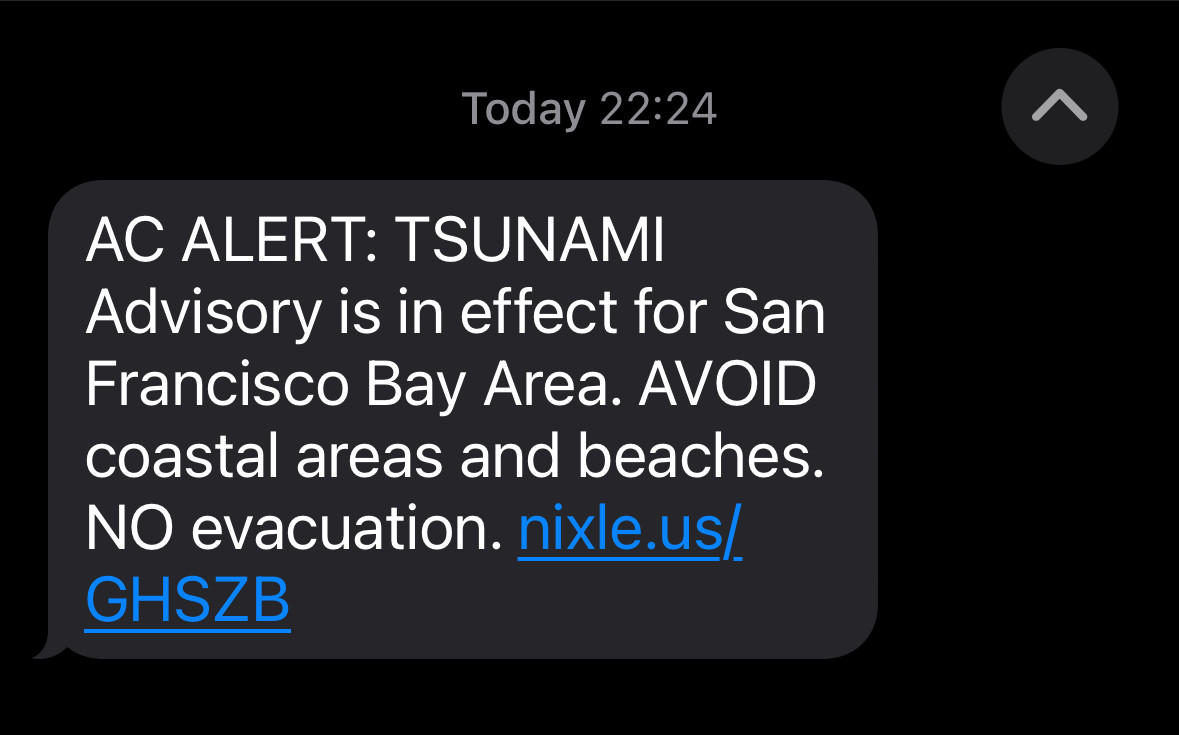Tap the word San in the alert
1179x735 pixels.
coord(774,313)
